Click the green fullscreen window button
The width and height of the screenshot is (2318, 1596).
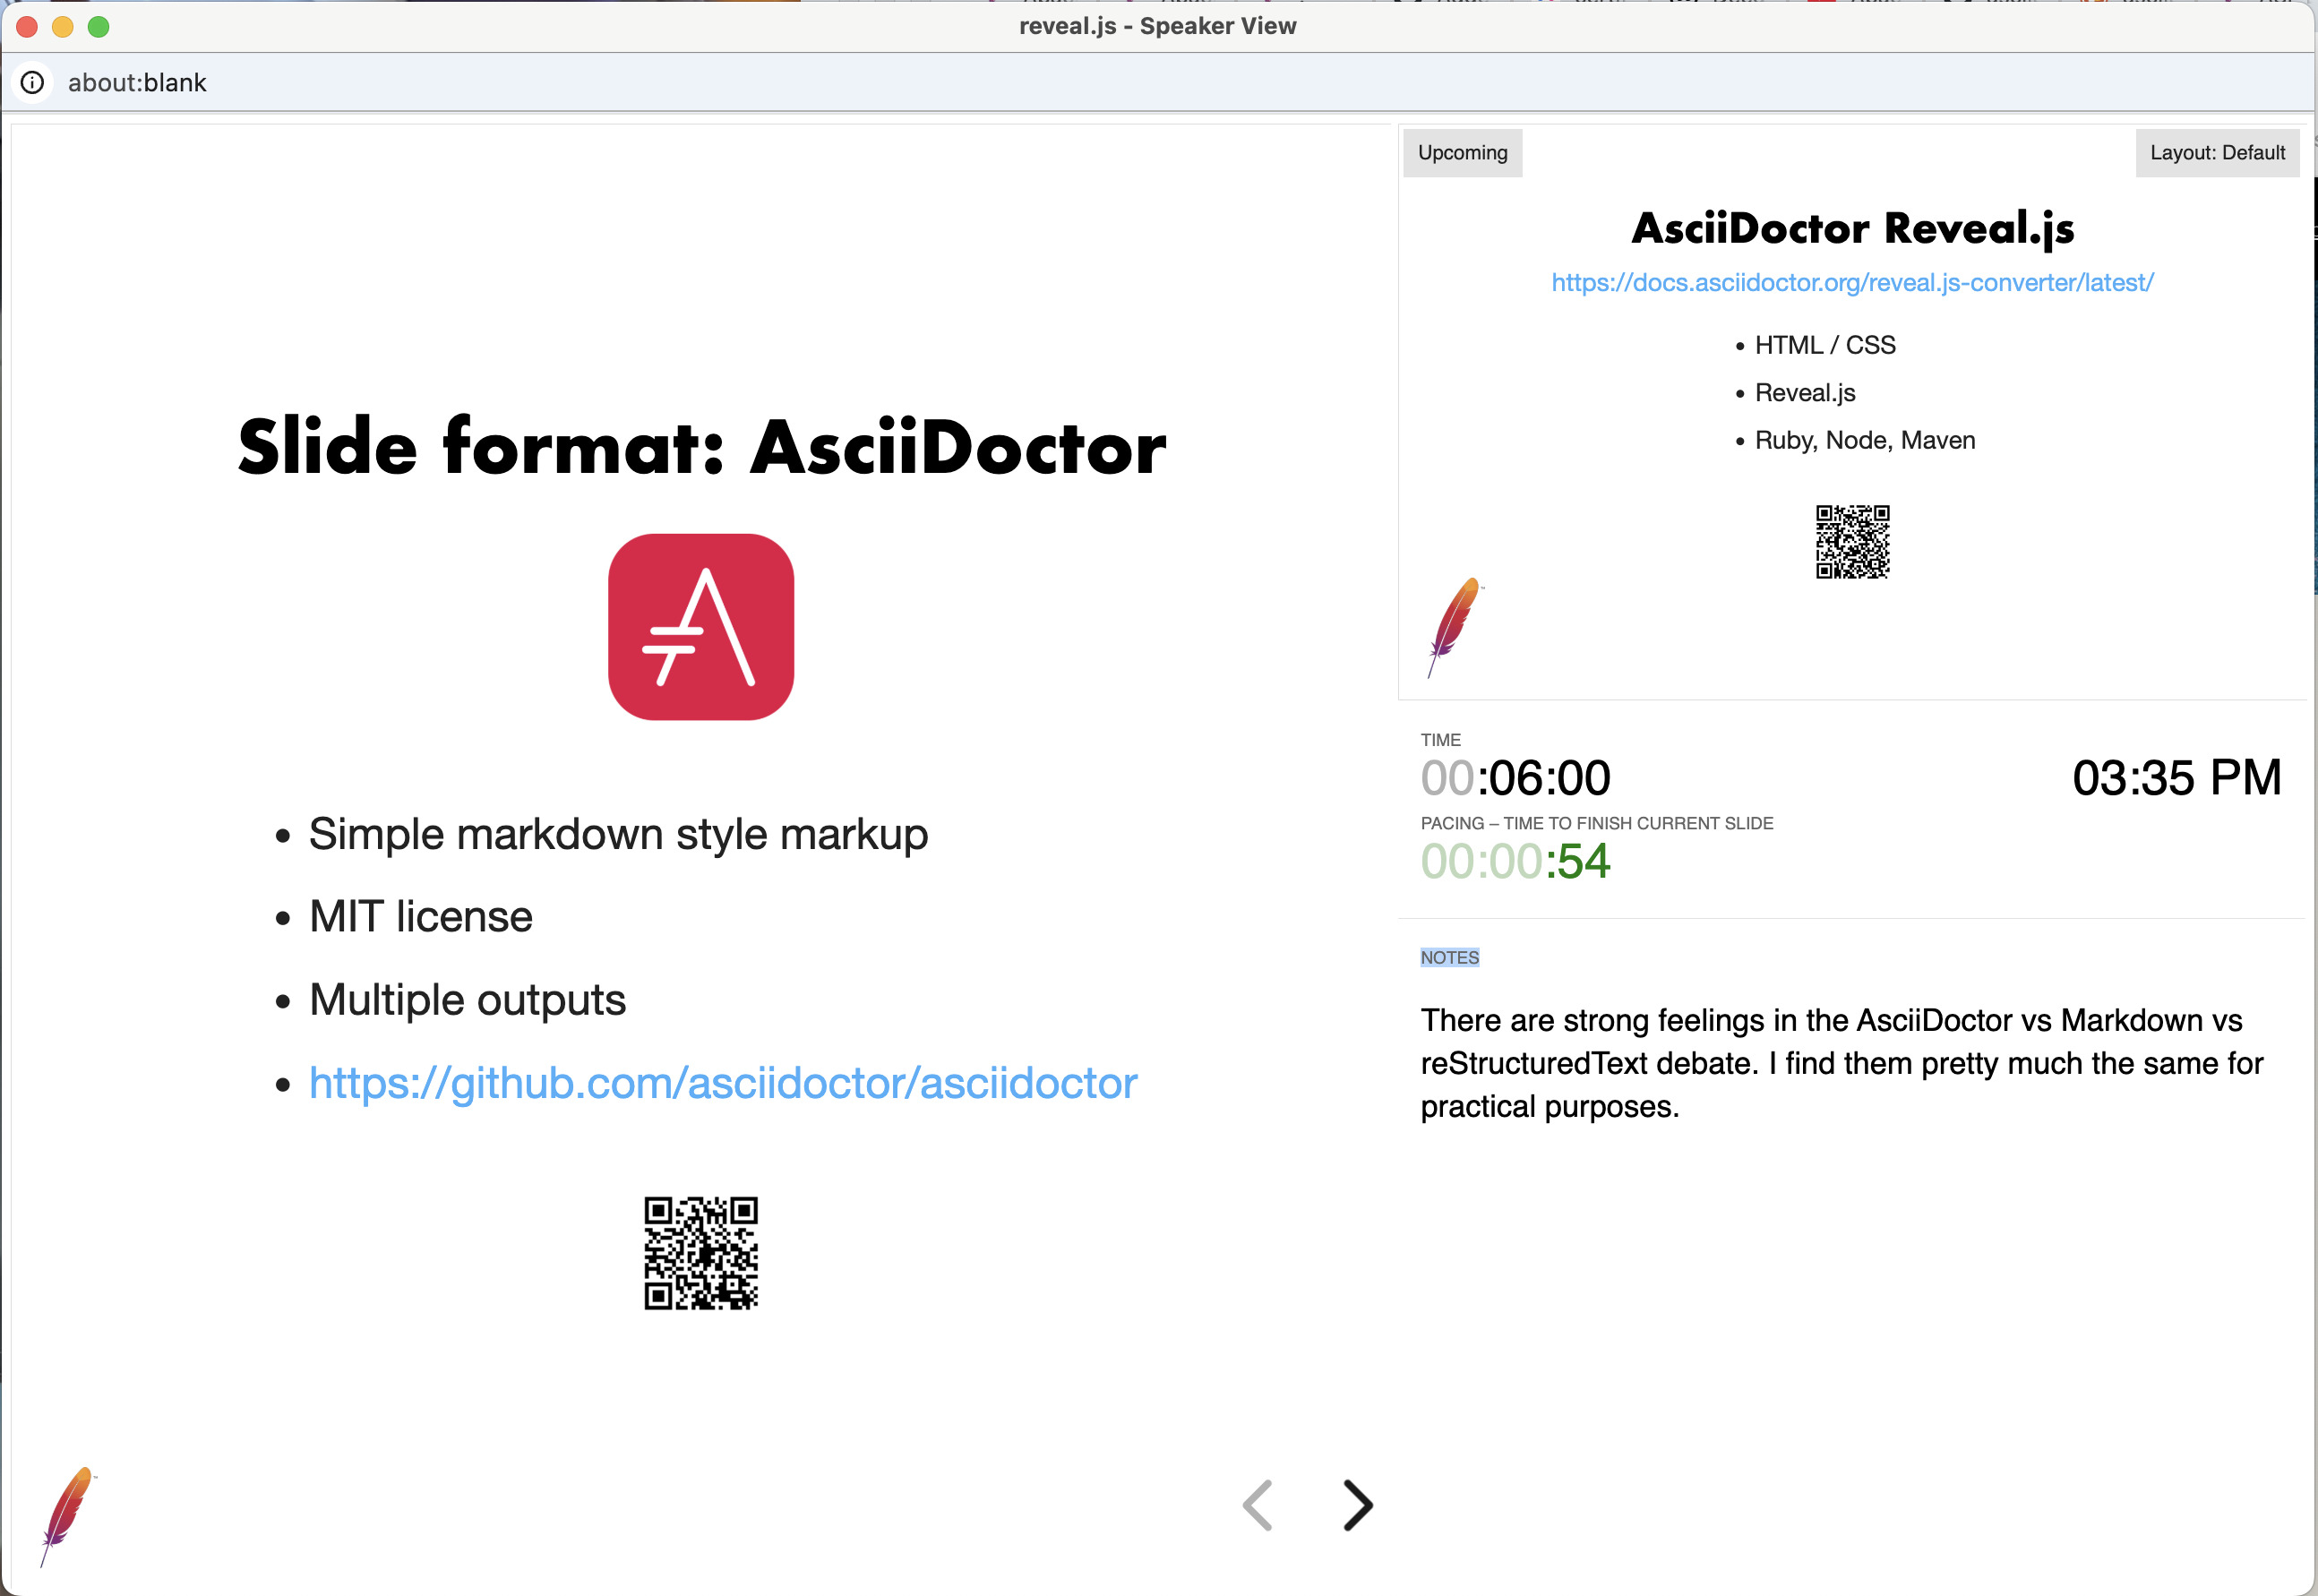tap(98, 27)
